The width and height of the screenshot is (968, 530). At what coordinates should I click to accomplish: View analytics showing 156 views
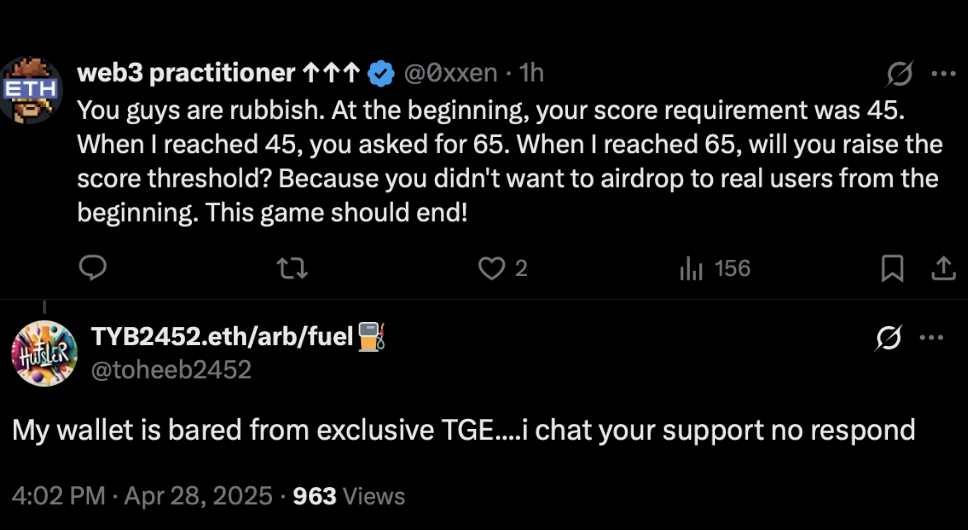click(691, 268)
